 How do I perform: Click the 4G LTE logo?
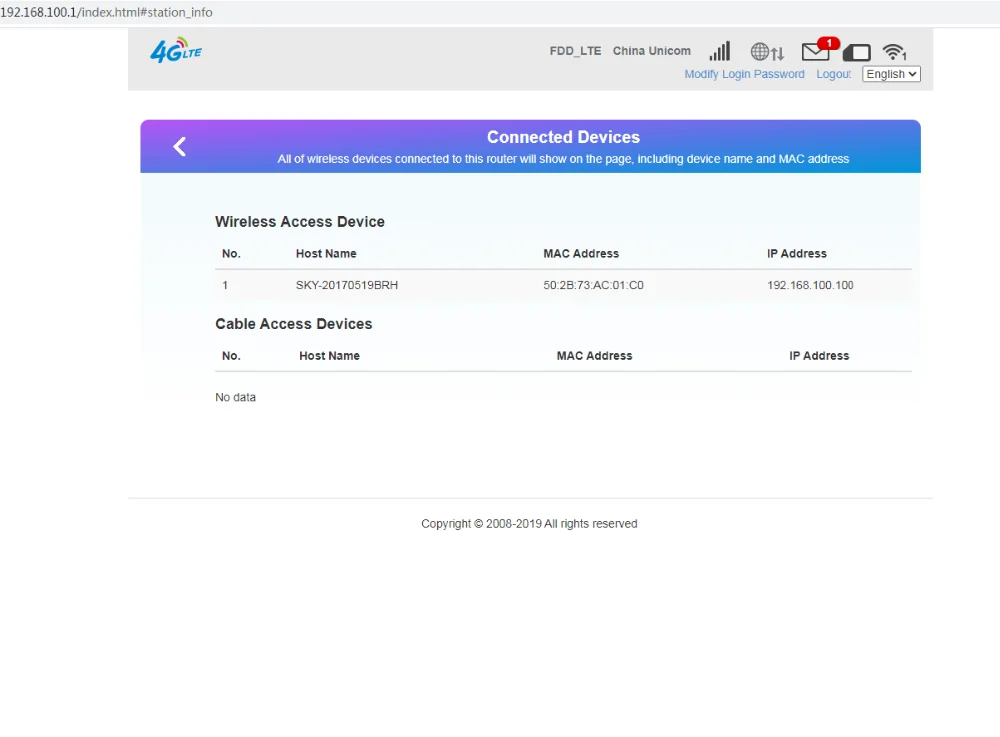point(176,50)
